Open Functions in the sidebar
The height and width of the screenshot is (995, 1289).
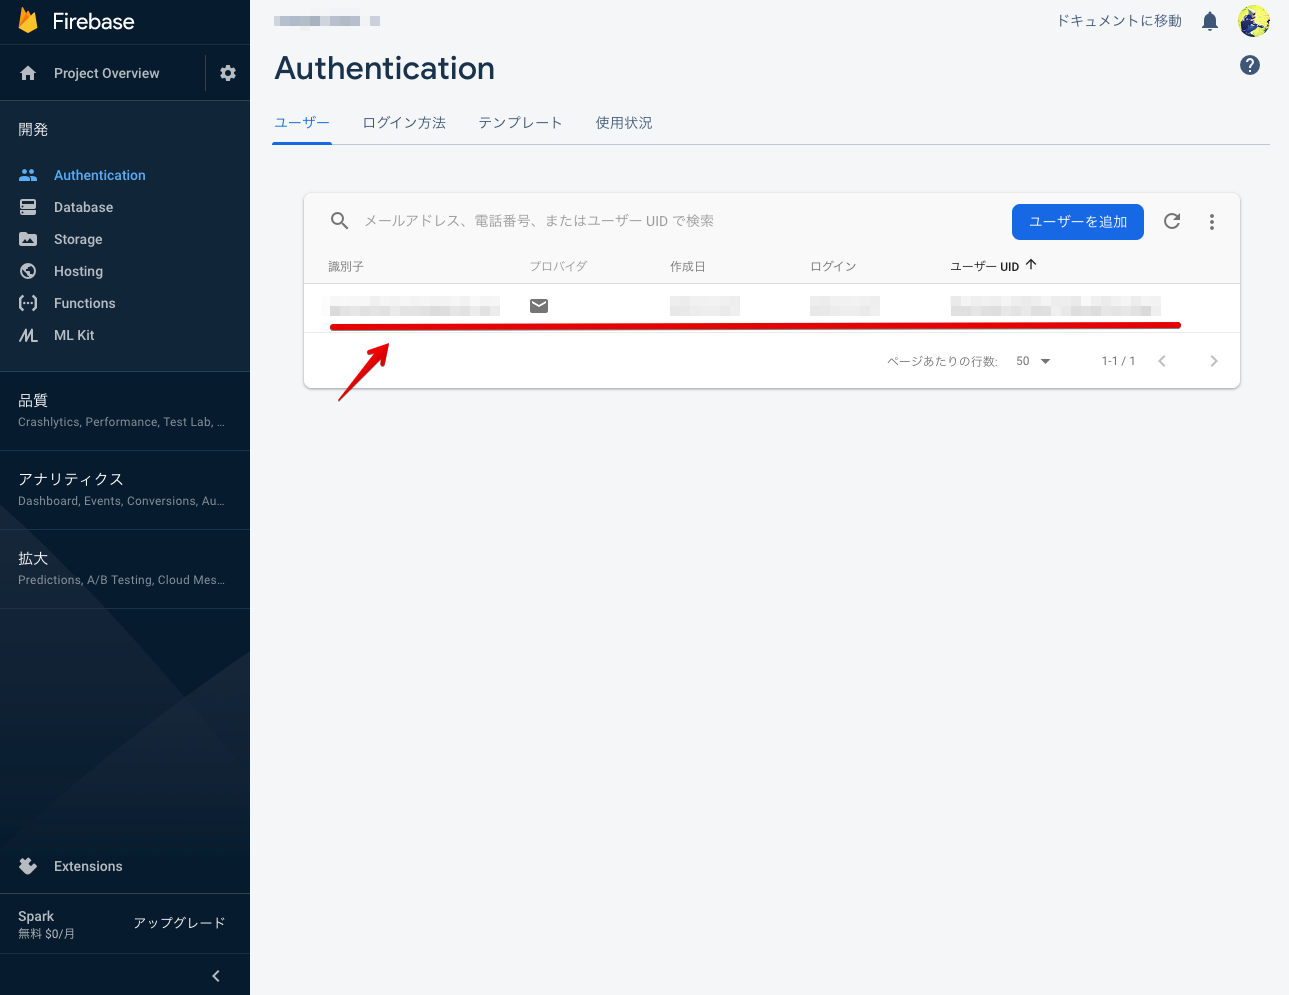[84, 303]
